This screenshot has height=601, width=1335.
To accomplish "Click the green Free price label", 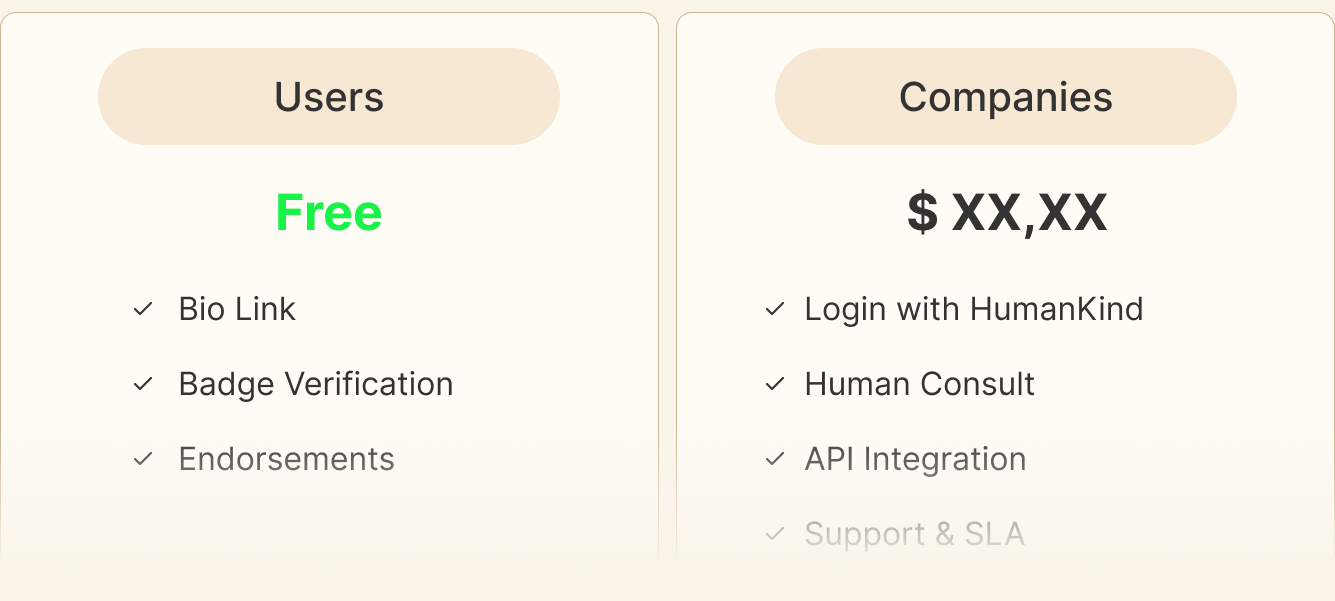I will point(329,213).
